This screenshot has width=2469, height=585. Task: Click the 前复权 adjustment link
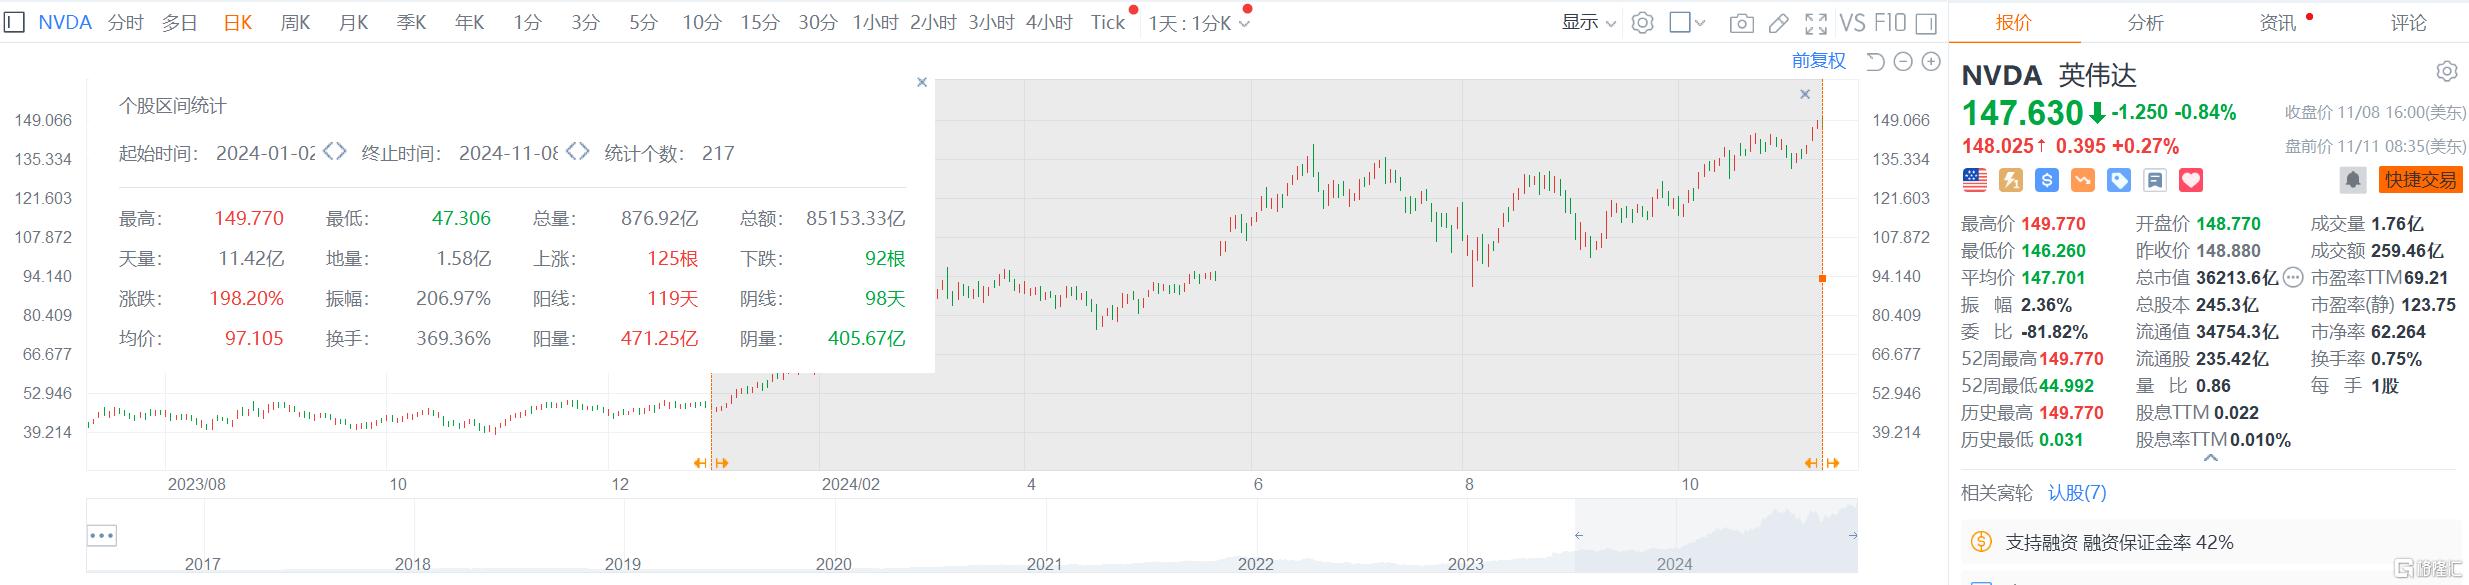pos(1819,61)
